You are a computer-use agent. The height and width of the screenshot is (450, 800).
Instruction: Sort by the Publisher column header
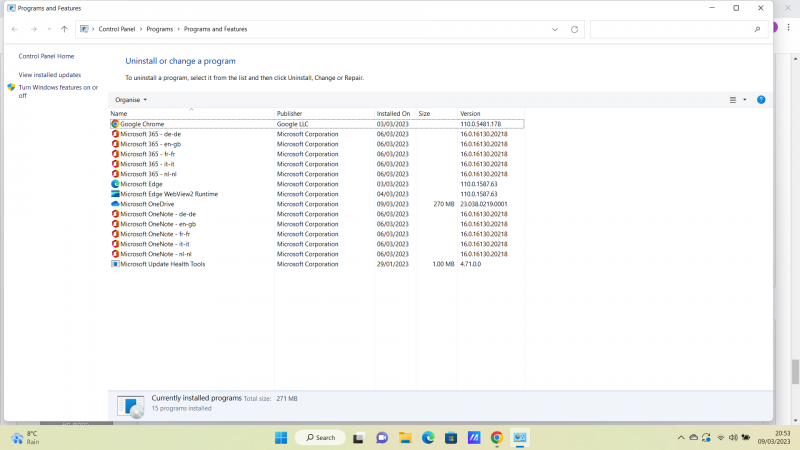324,113
